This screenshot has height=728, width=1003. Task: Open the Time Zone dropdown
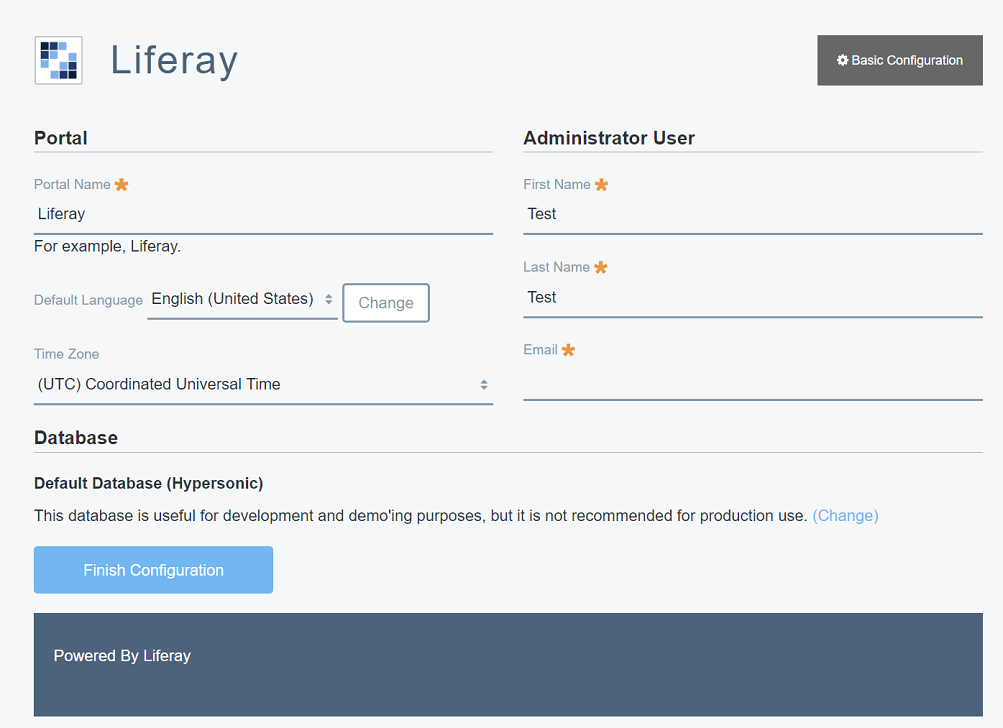(x=263, y=384)
